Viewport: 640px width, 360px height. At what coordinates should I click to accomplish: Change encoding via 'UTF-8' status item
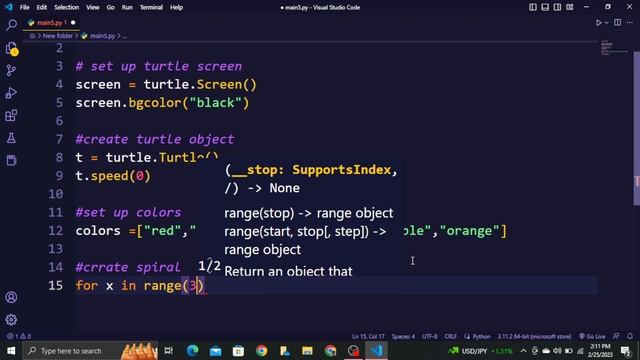430,336
